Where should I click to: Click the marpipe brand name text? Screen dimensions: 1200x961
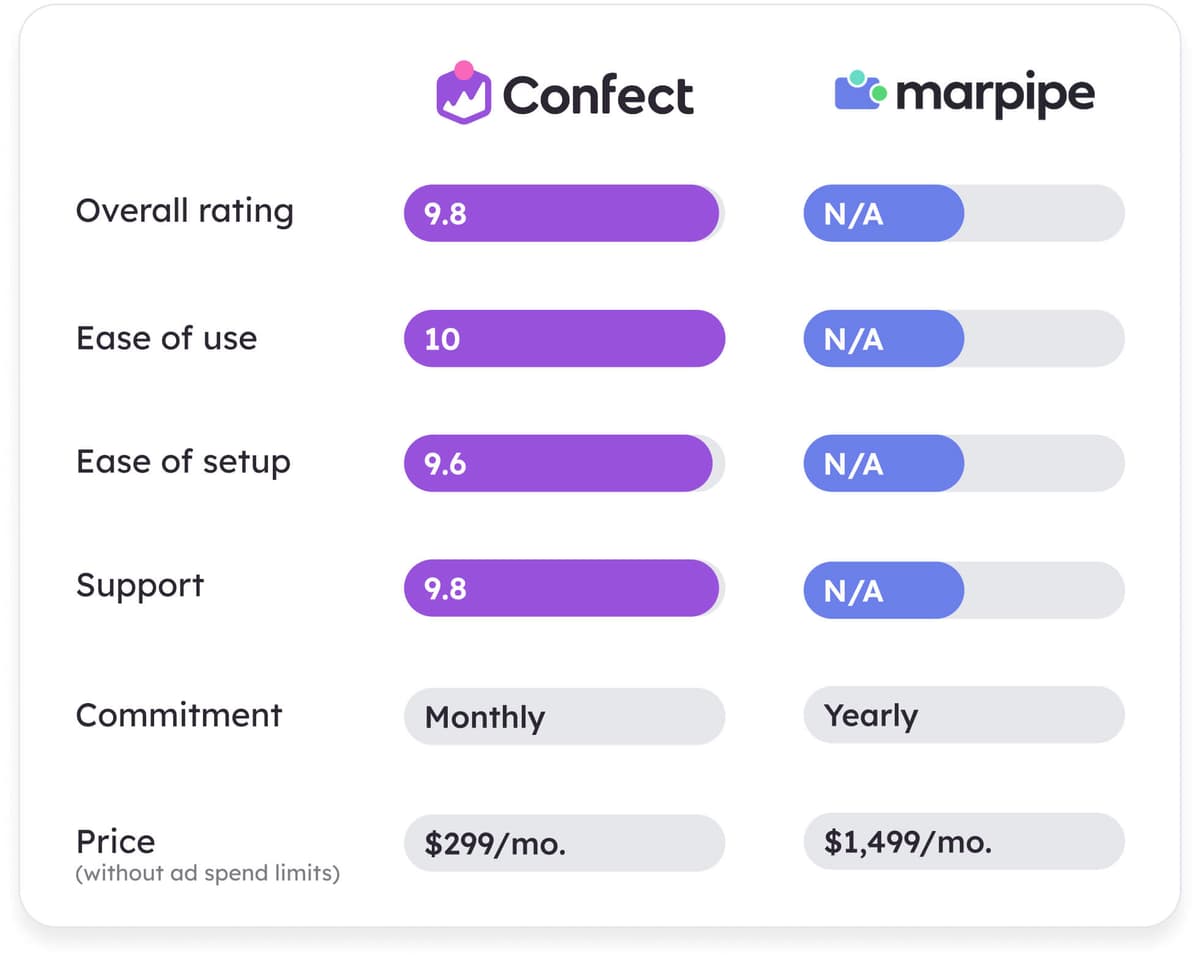point(995,95)
